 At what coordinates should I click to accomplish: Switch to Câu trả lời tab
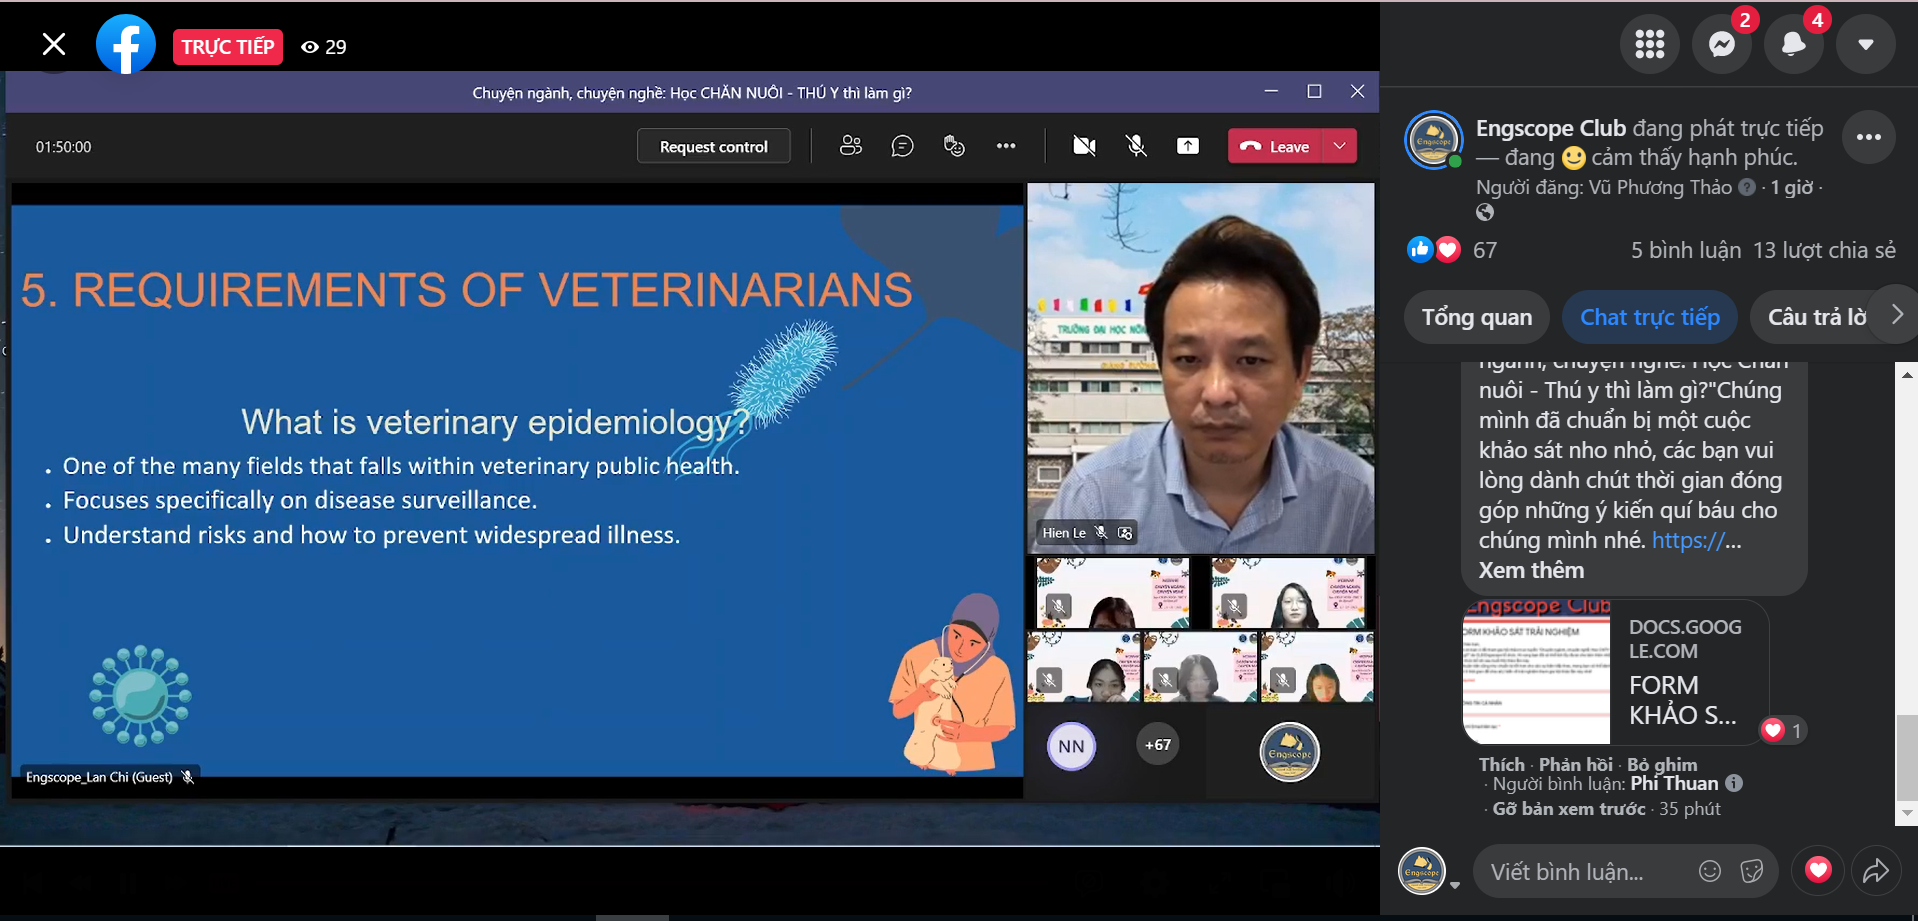[1816, 317]
